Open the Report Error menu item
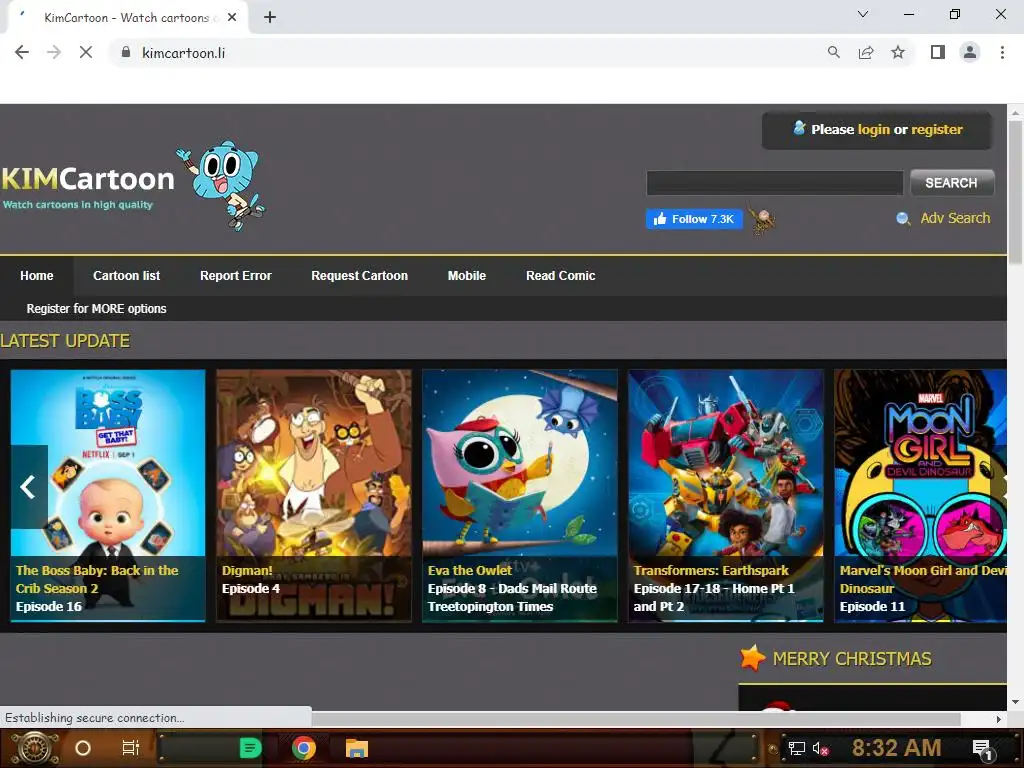Screen dimensions: 1024x768 click(x=236, y=276)
